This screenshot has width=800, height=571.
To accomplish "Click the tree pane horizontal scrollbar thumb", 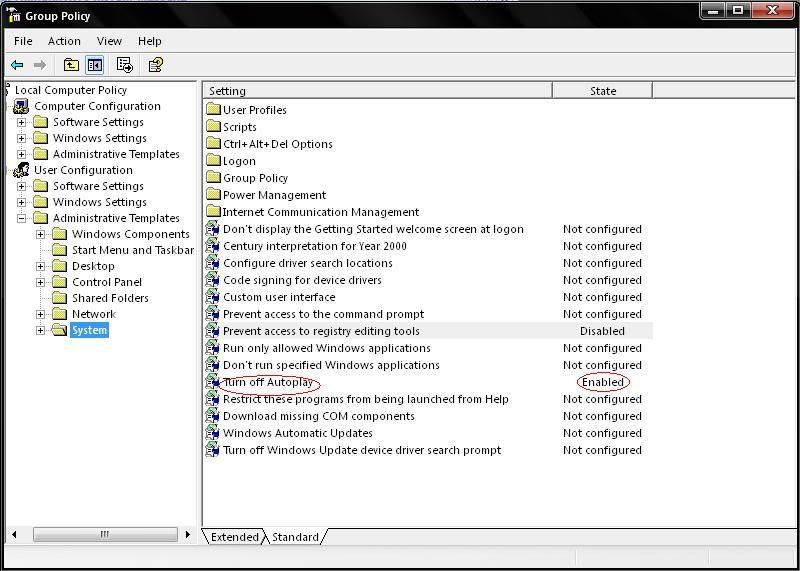I will [x=105, y=534].
